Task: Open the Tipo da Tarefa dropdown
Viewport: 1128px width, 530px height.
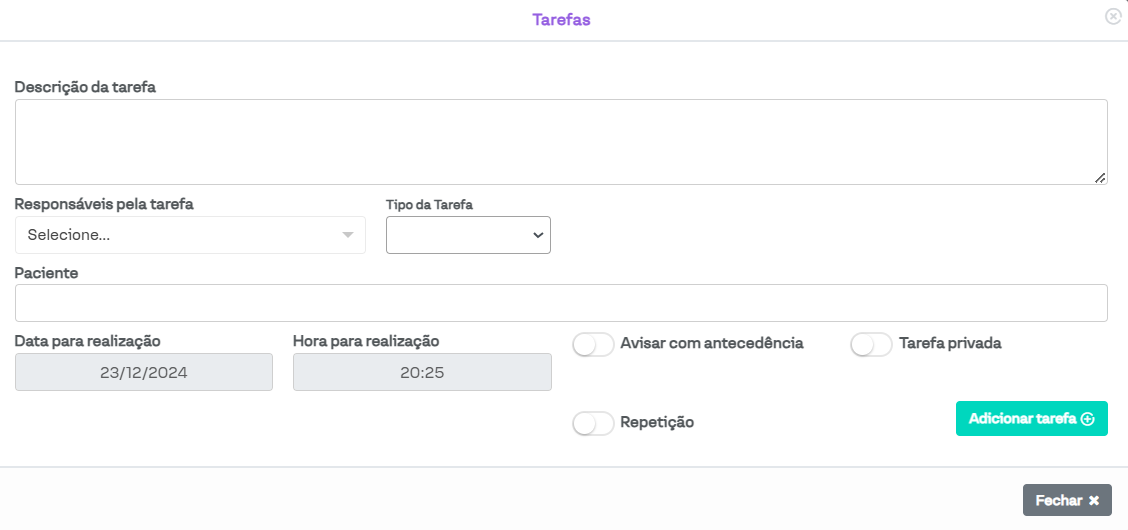Action: point(467,235)
